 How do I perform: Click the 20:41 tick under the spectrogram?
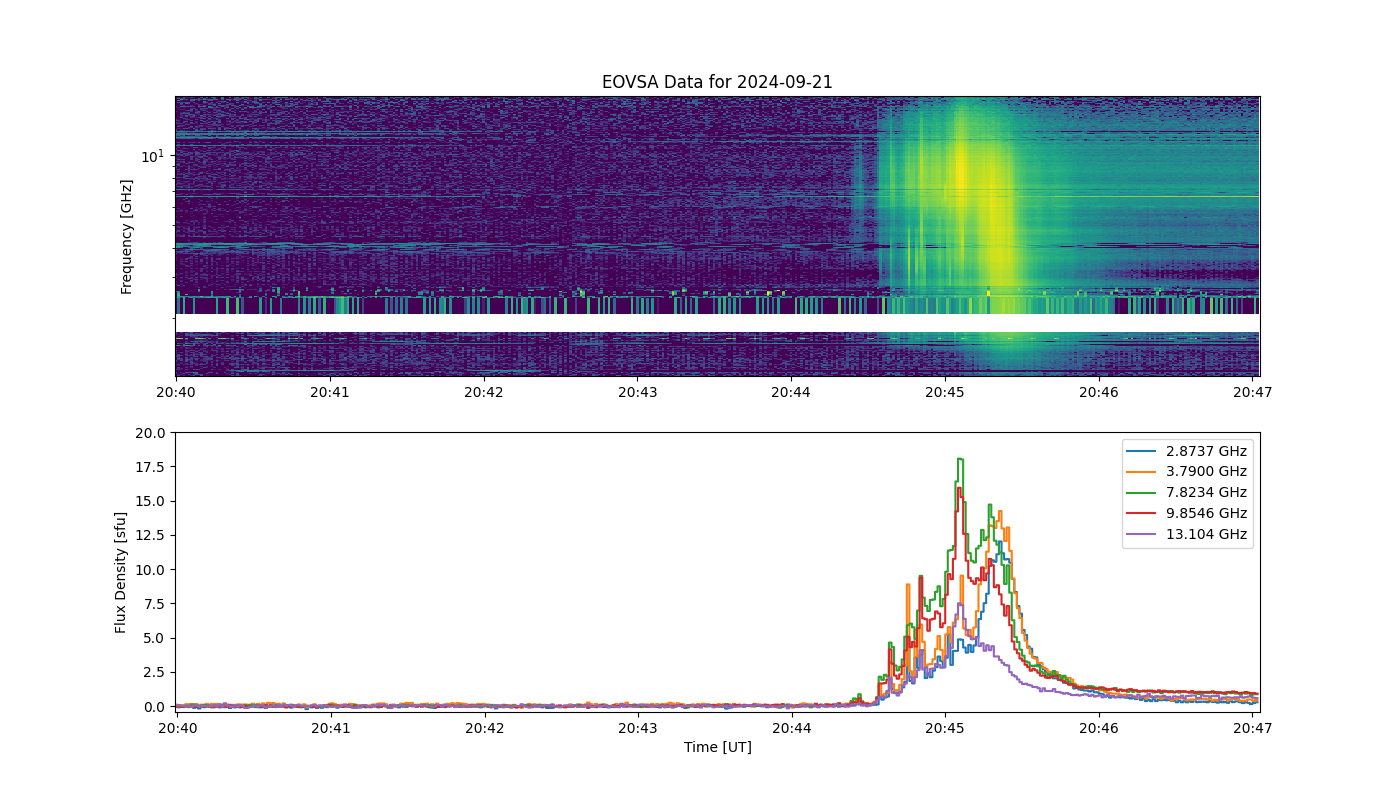click(x=330, y=394)
